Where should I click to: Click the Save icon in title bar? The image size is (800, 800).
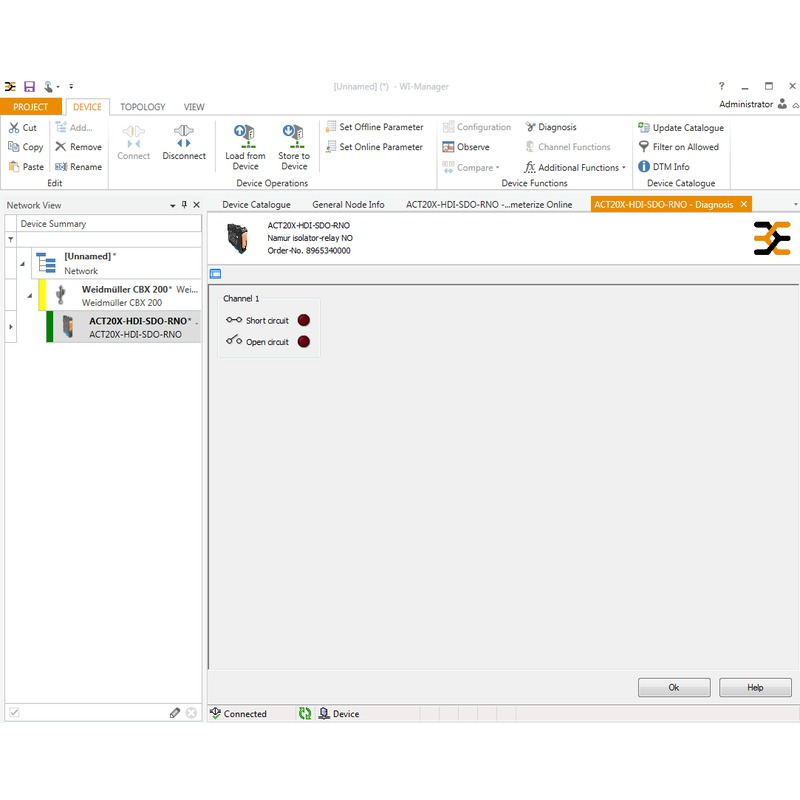coord(30,86)
